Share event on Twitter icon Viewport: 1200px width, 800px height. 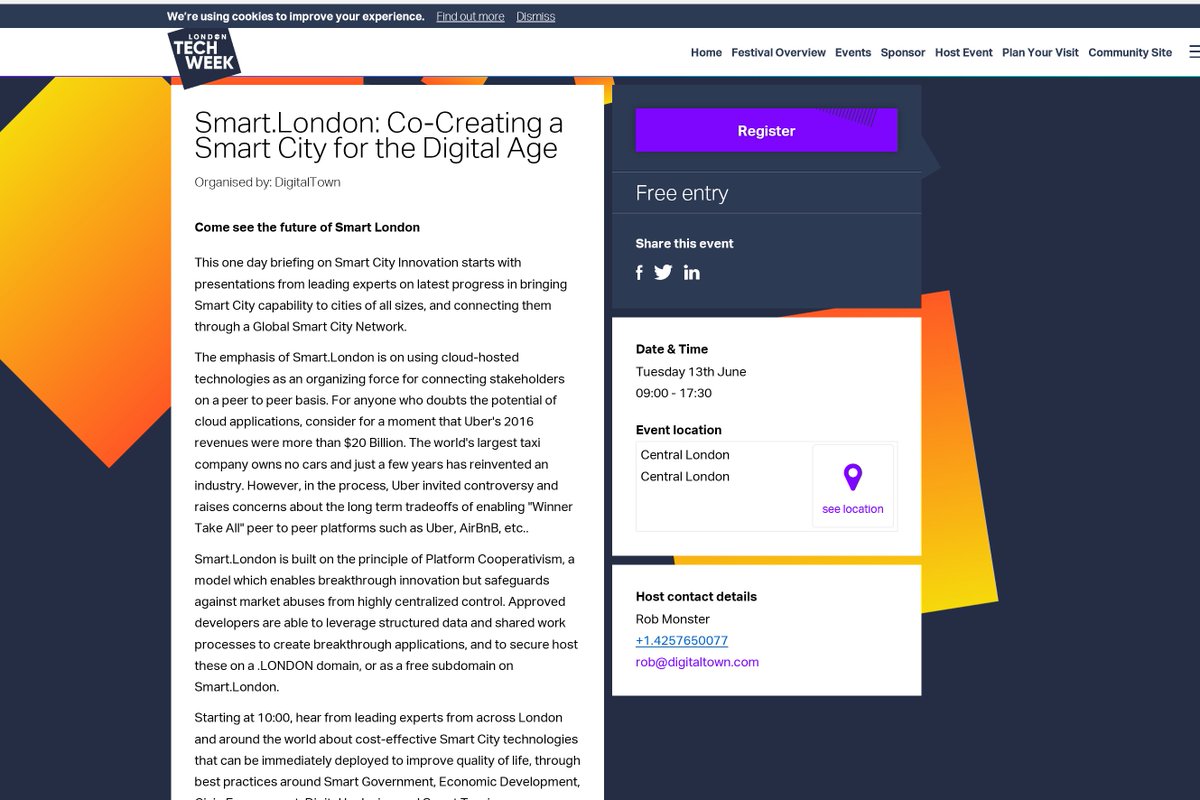(663, 272)
